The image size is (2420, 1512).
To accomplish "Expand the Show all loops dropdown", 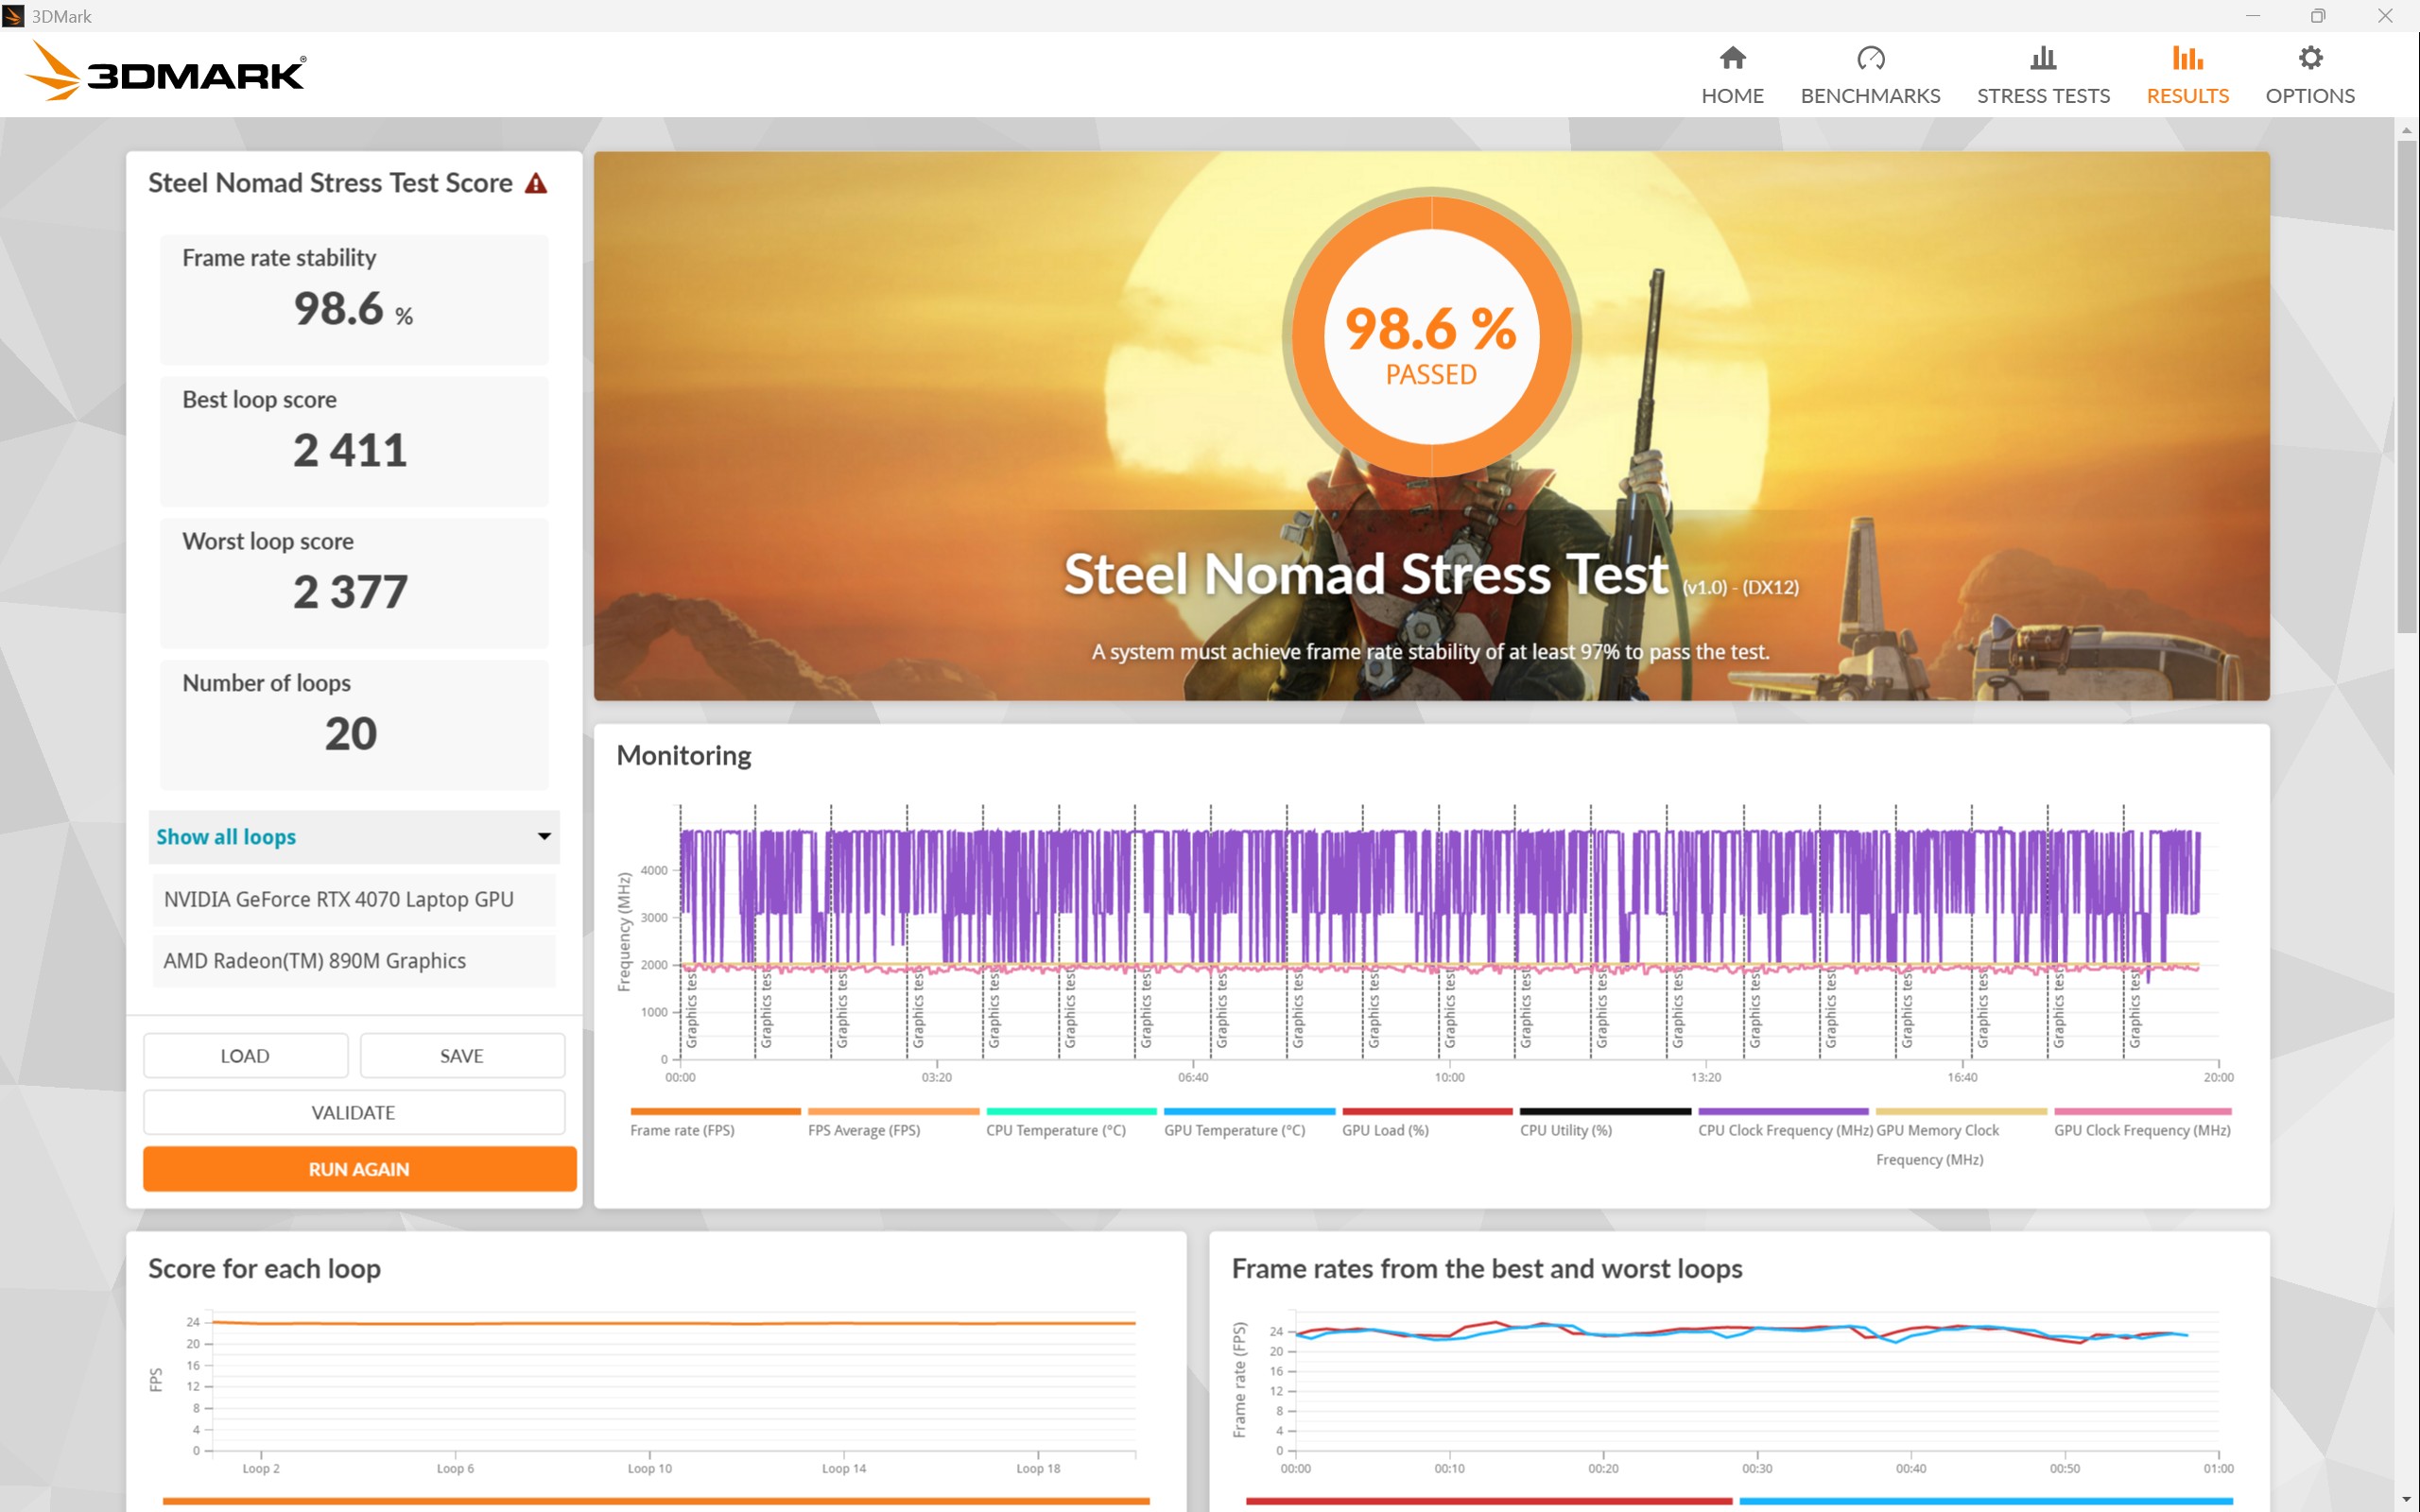I will [x=354, y=836].
